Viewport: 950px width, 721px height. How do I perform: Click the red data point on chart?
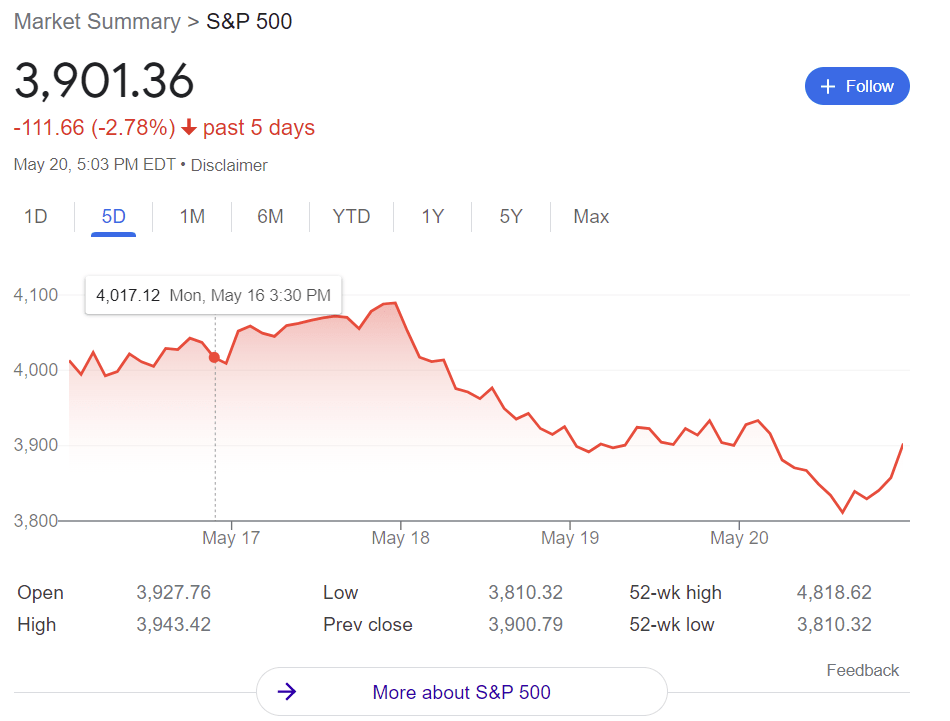tap(214, 357)
